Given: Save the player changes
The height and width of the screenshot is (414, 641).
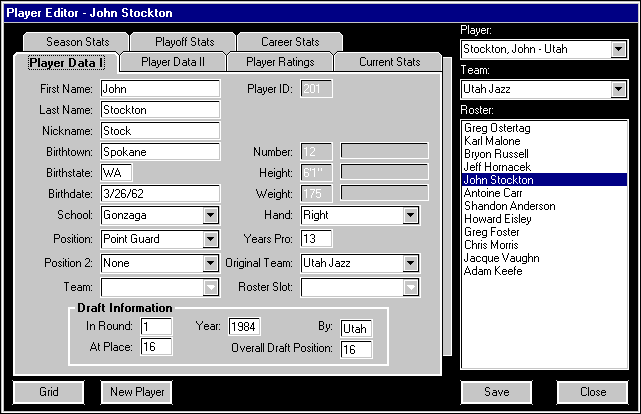Looking at the screenshot, I should pos(496,392).
